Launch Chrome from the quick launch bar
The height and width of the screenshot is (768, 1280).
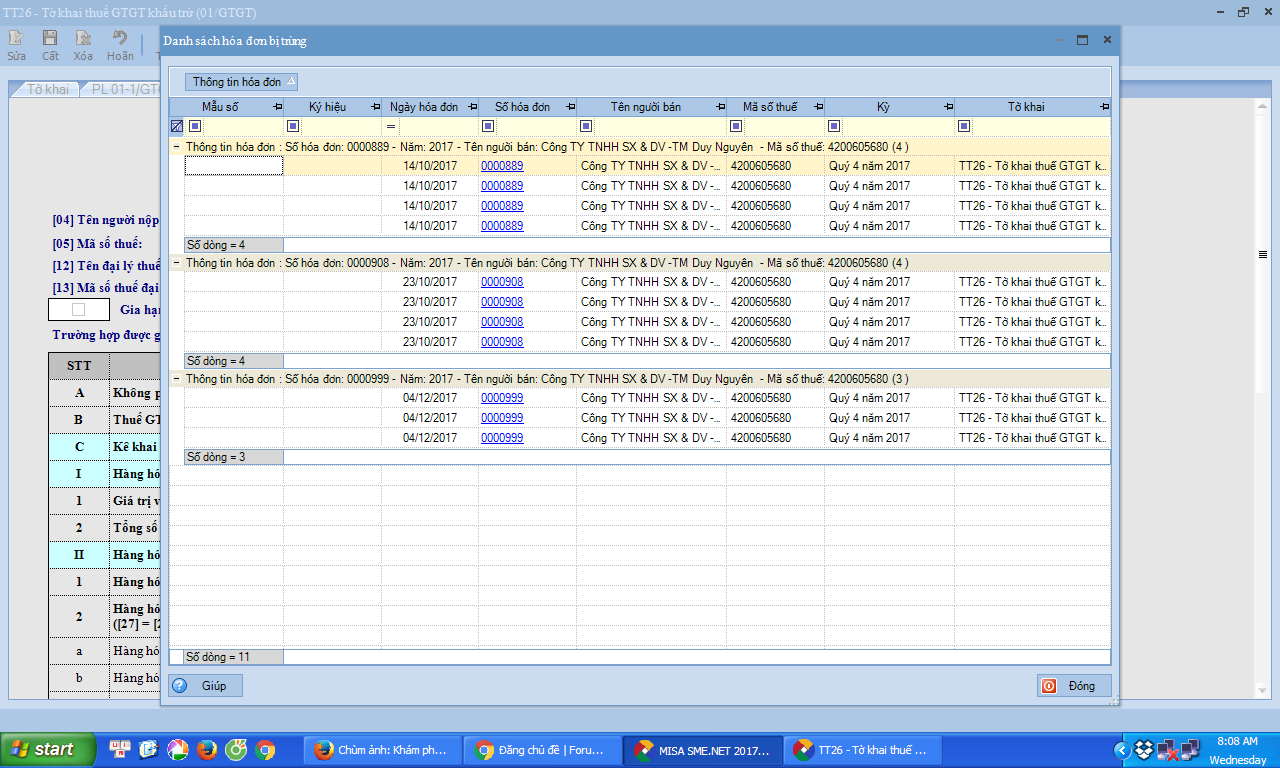tap(265, 749)
